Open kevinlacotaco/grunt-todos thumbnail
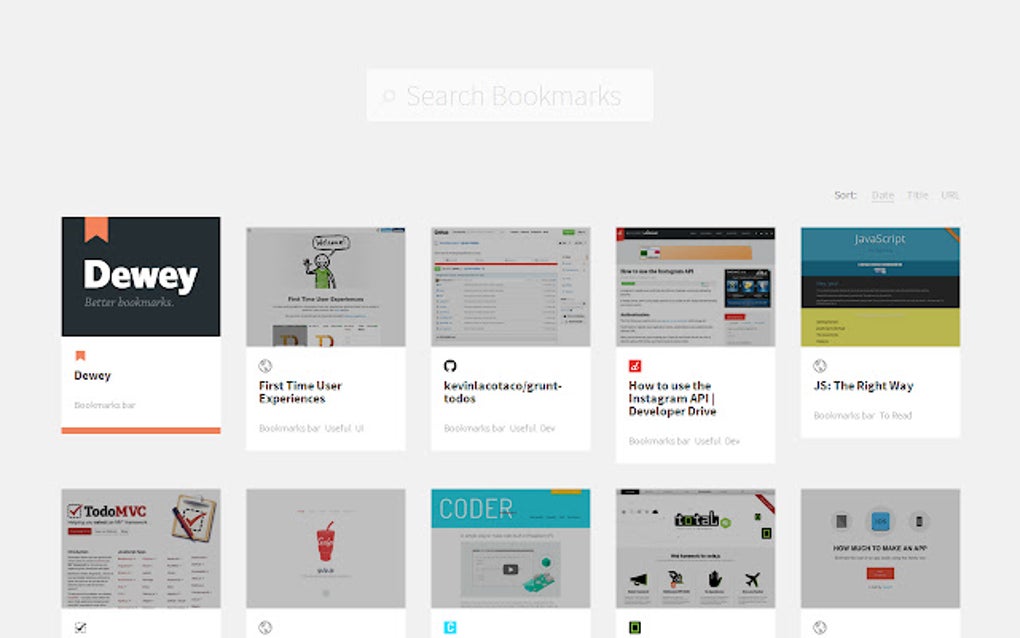The width and height of the screenshot is (1020, 638). 511,287
